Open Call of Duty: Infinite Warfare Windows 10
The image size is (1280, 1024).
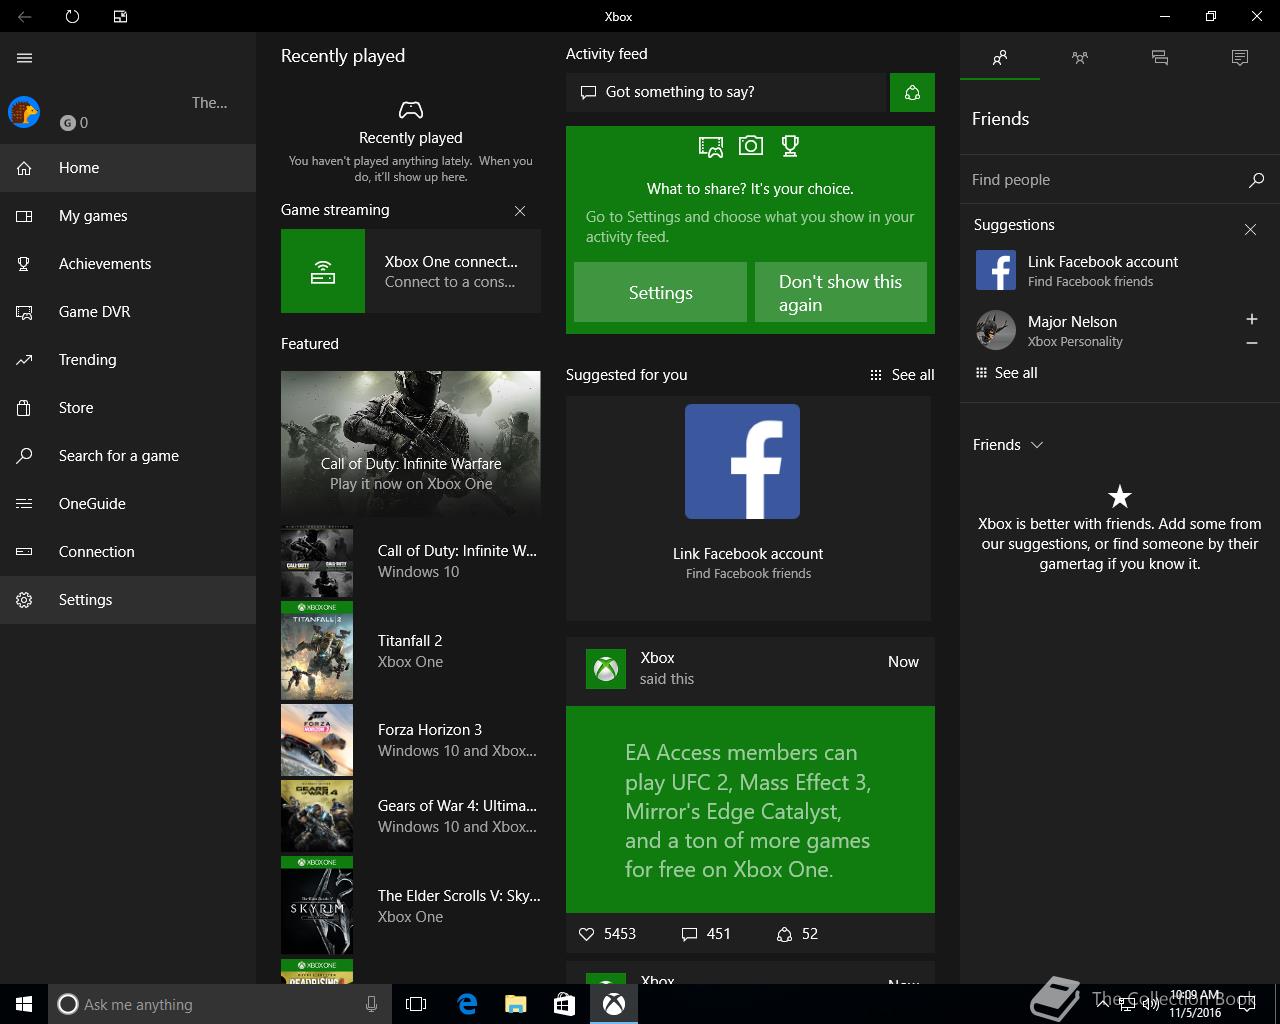coord(411,561)
